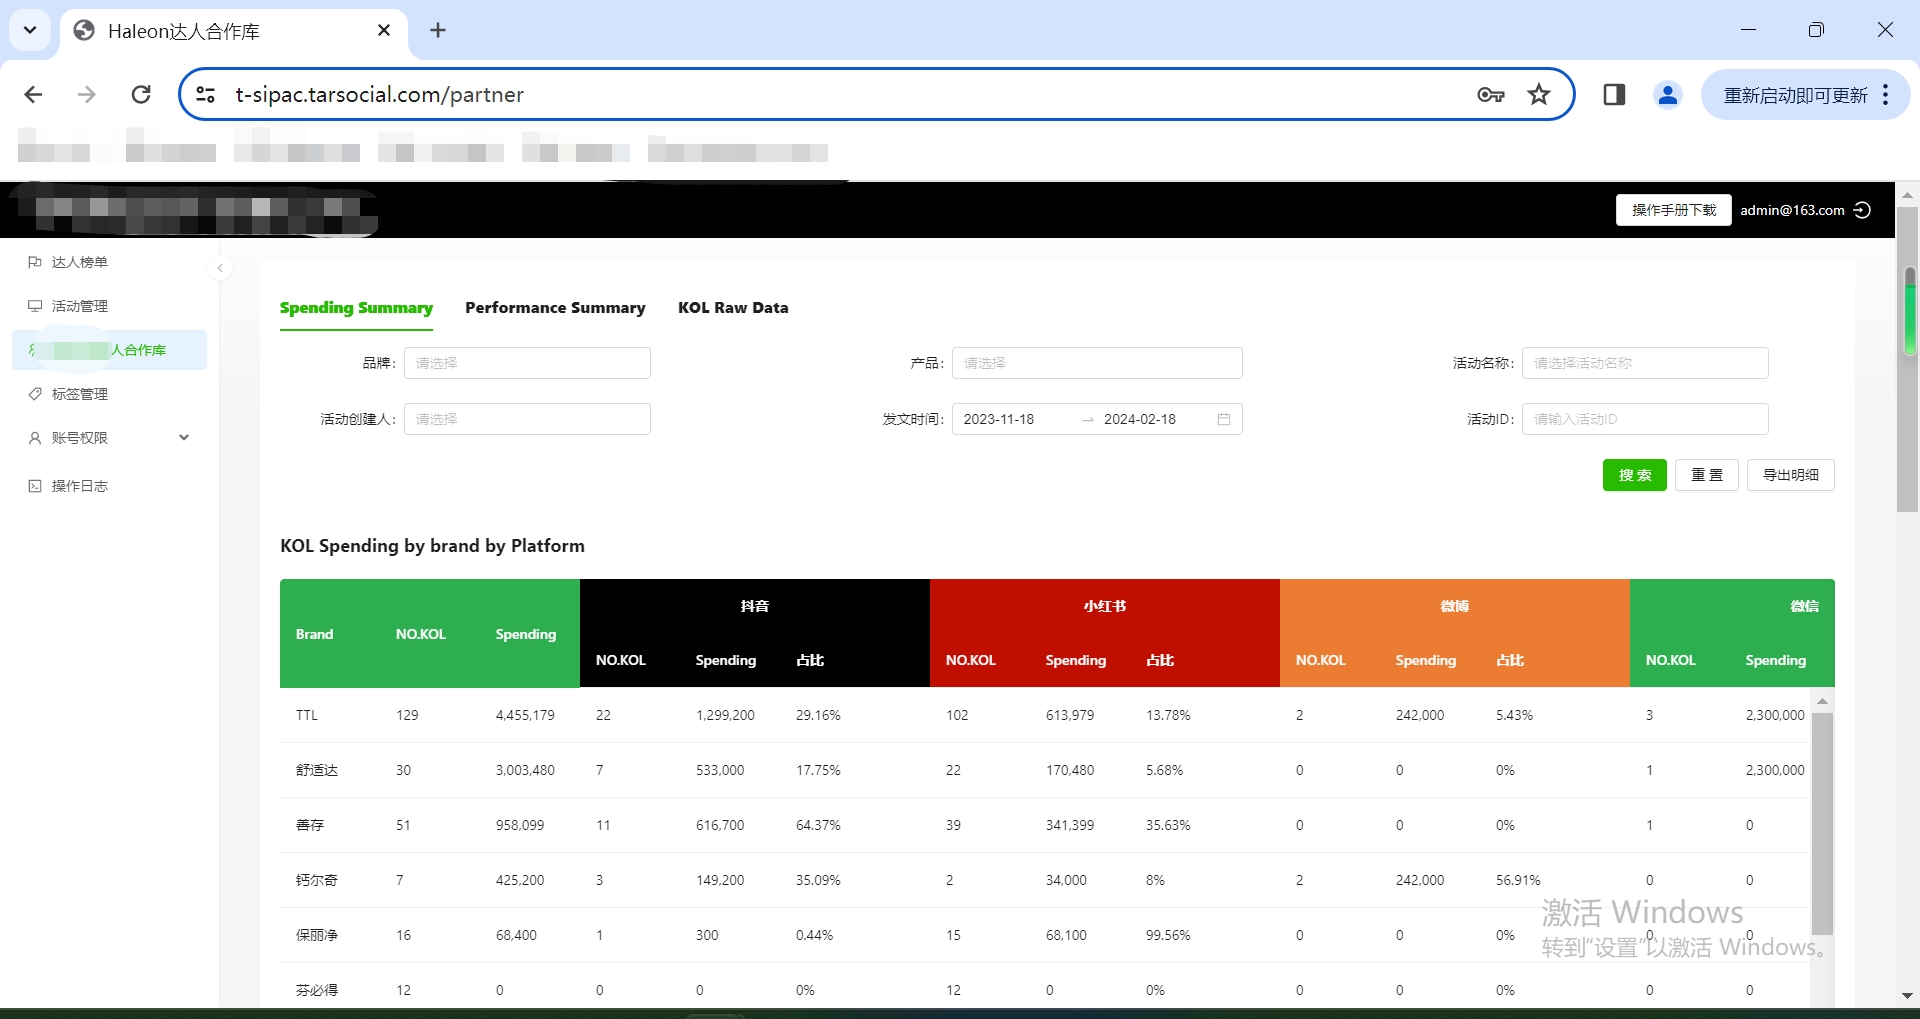The image size is (1920, 1019).
Task: Click the logout icon next to admin@163.com
Action: click(x=1862, y=210)
